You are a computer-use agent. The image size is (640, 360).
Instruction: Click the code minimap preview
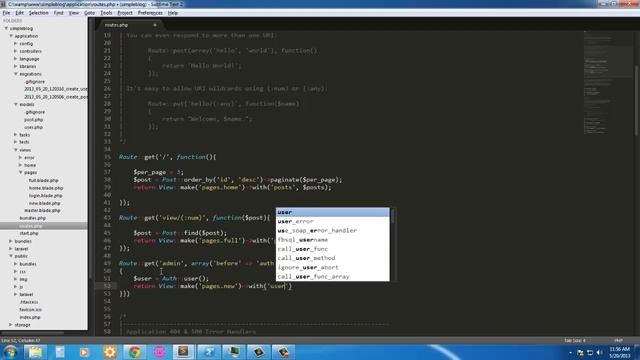[607, 83]
